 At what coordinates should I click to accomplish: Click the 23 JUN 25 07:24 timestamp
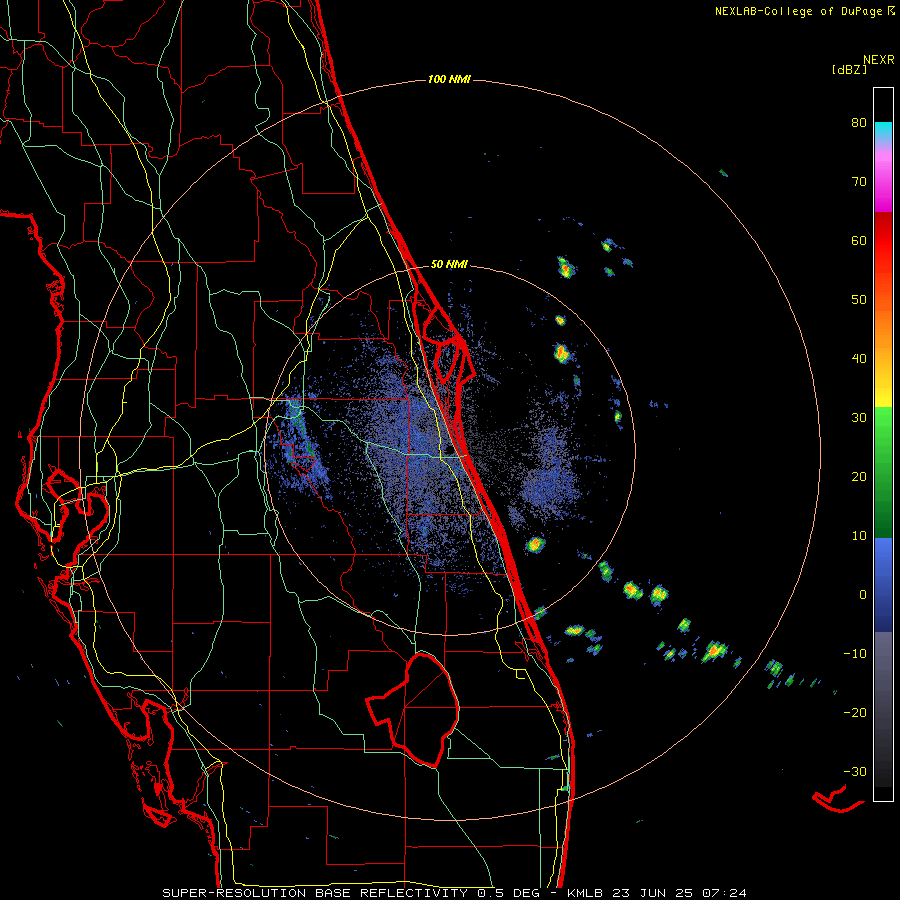tap(680, 893)
